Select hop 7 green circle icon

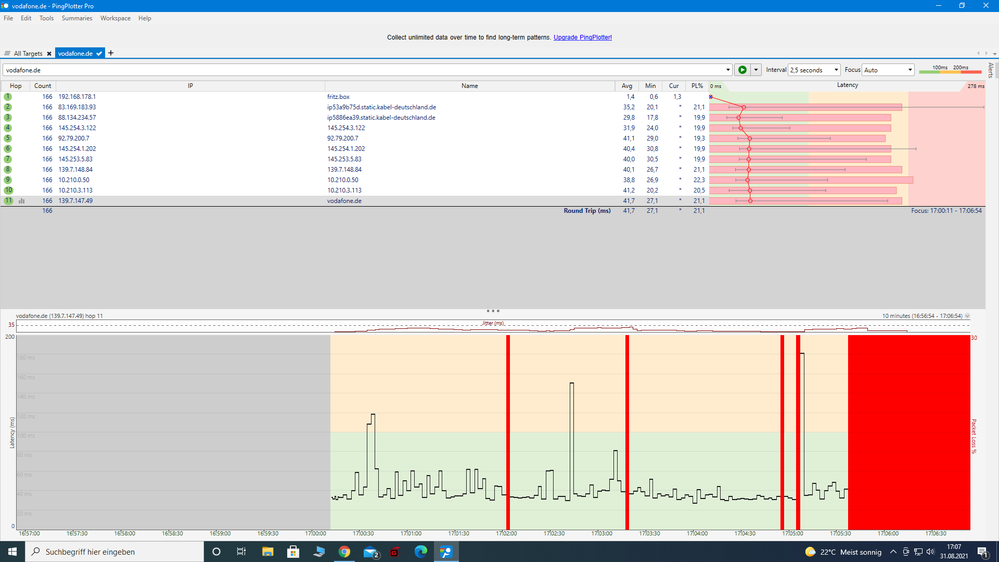(x=8, y=159)
